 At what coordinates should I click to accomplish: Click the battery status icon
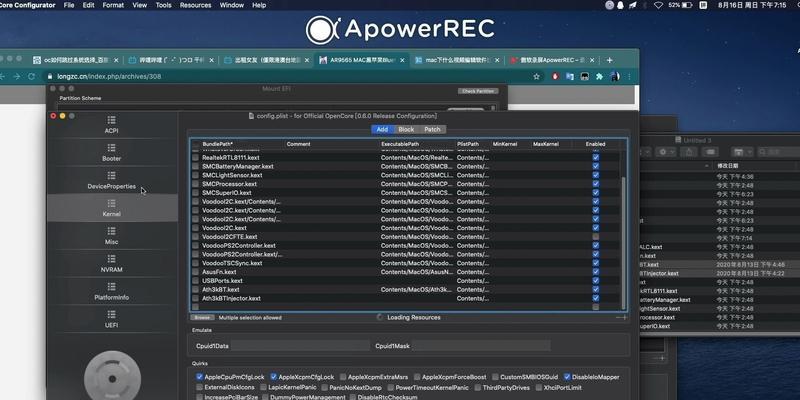[x=687, y=5]
